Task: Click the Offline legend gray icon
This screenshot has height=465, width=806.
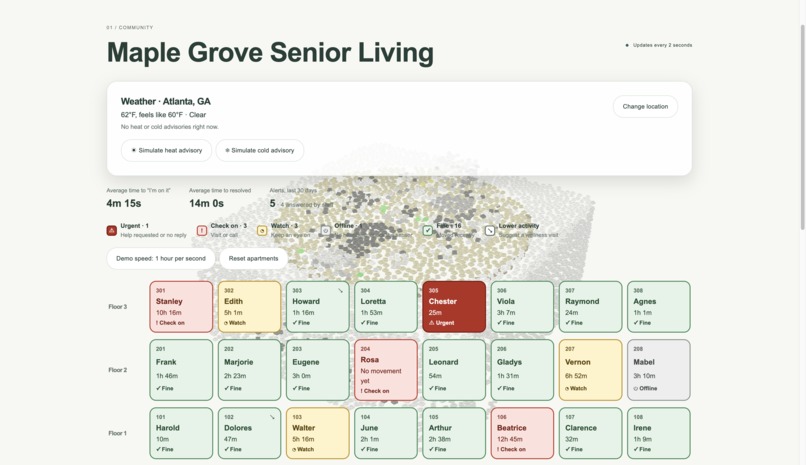Action: pos(325,231)
